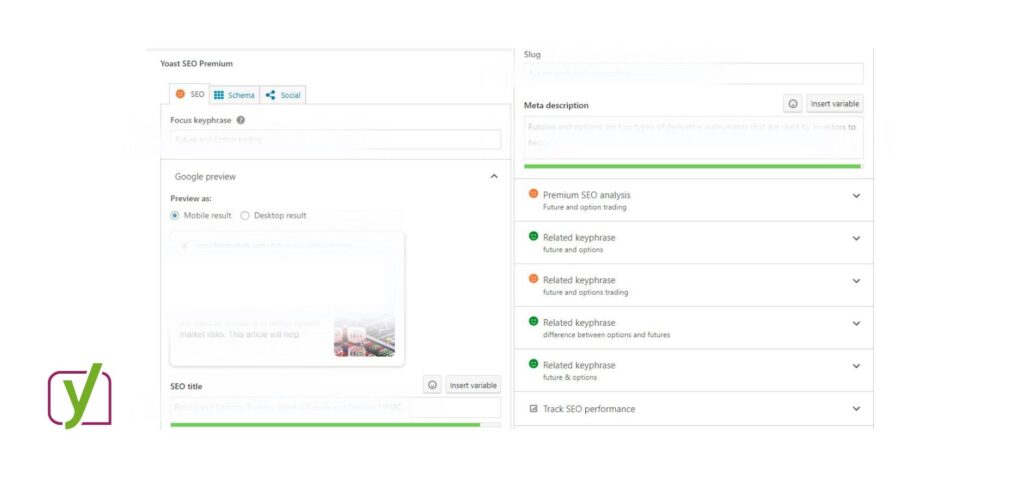
Task: Click green smiley for future & options
Action: (534, 364)
